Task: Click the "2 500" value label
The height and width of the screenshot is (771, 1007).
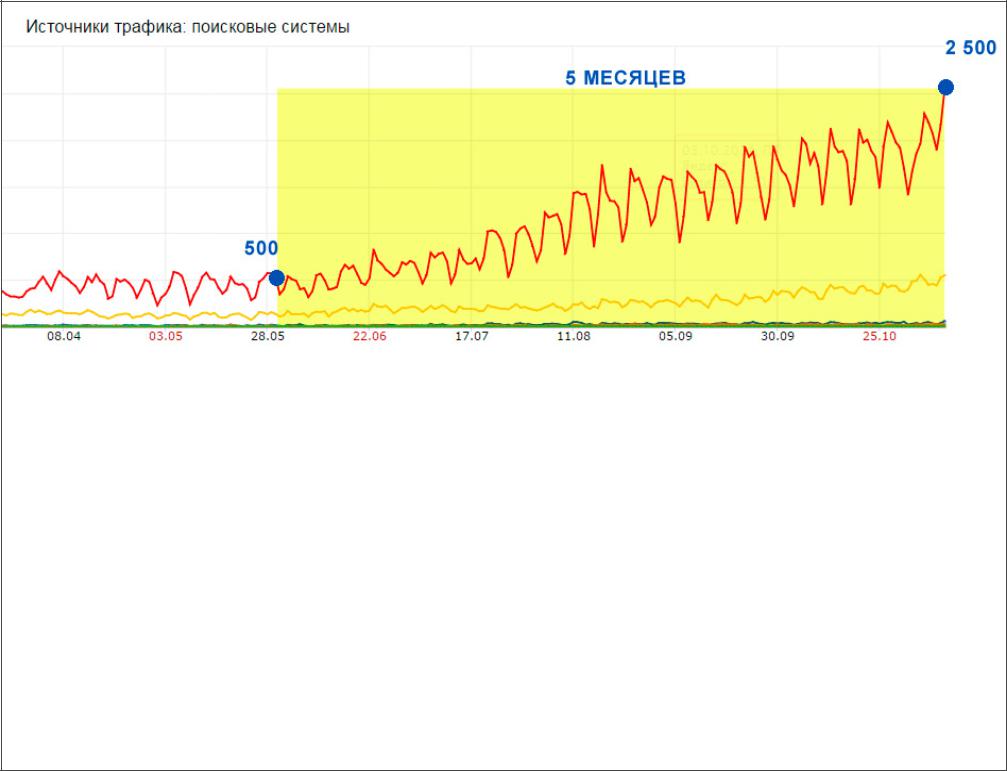Action: tap(970, 48)
